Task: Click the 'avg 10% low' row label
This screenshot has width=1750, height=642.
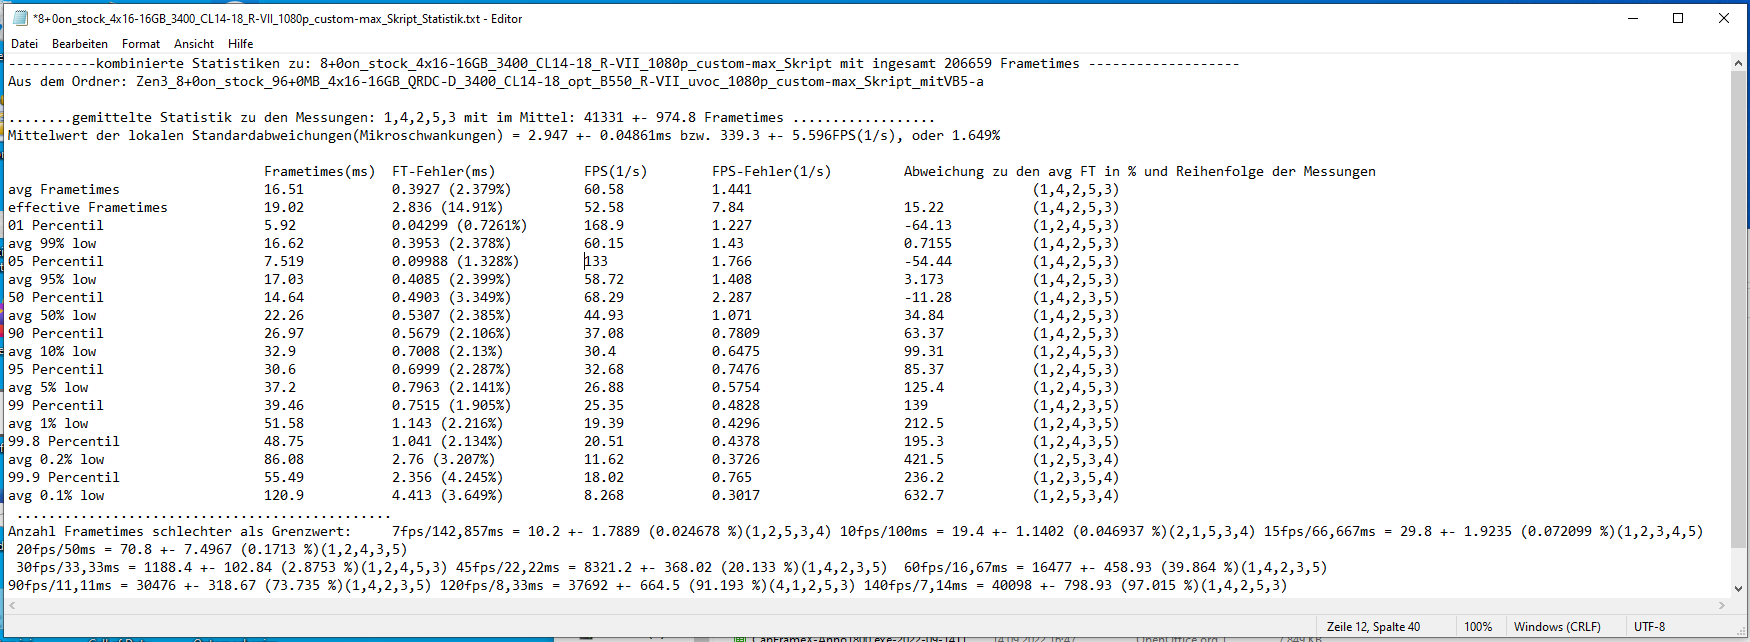Action: point(52,352)
